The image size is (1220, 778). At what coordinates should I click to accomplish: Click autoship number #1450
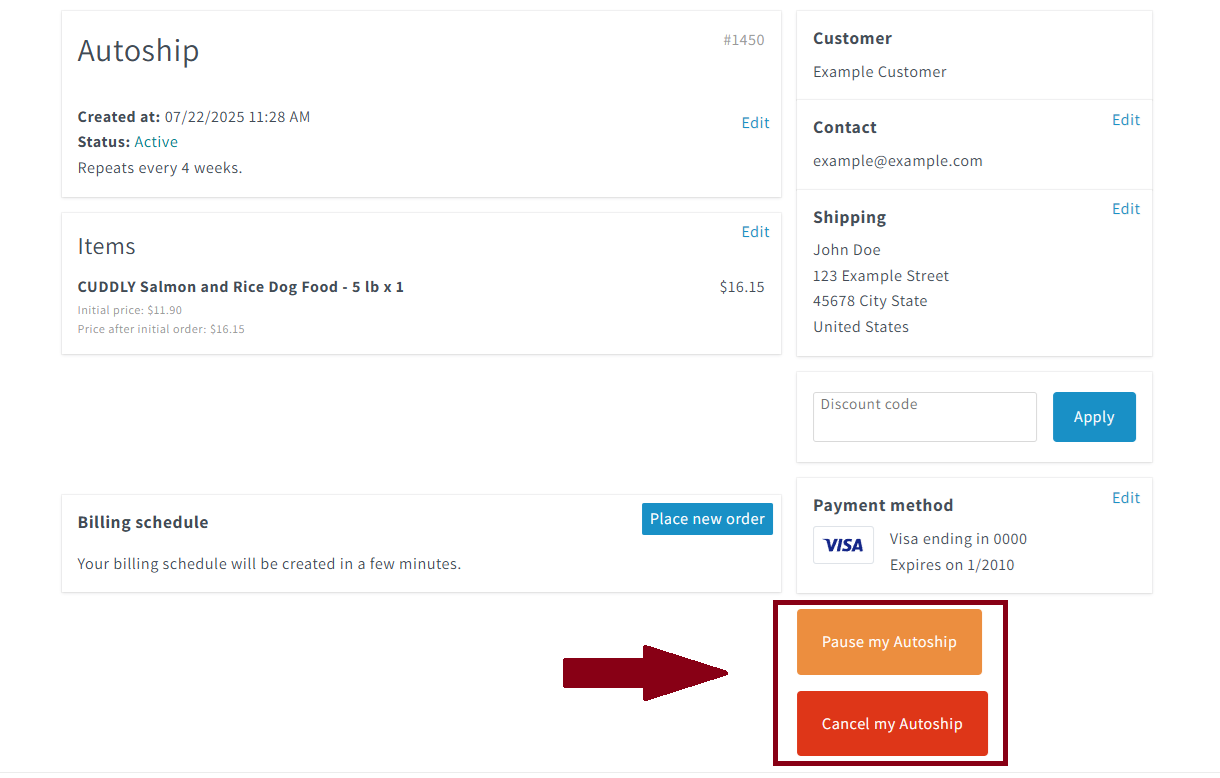(x=743, y=40)
